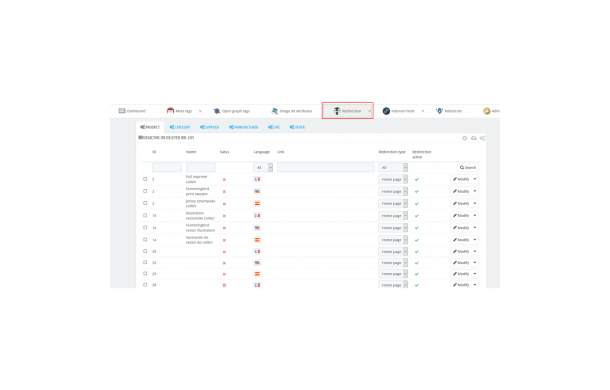Open Robots.txt section

click(x=449, y=111)
